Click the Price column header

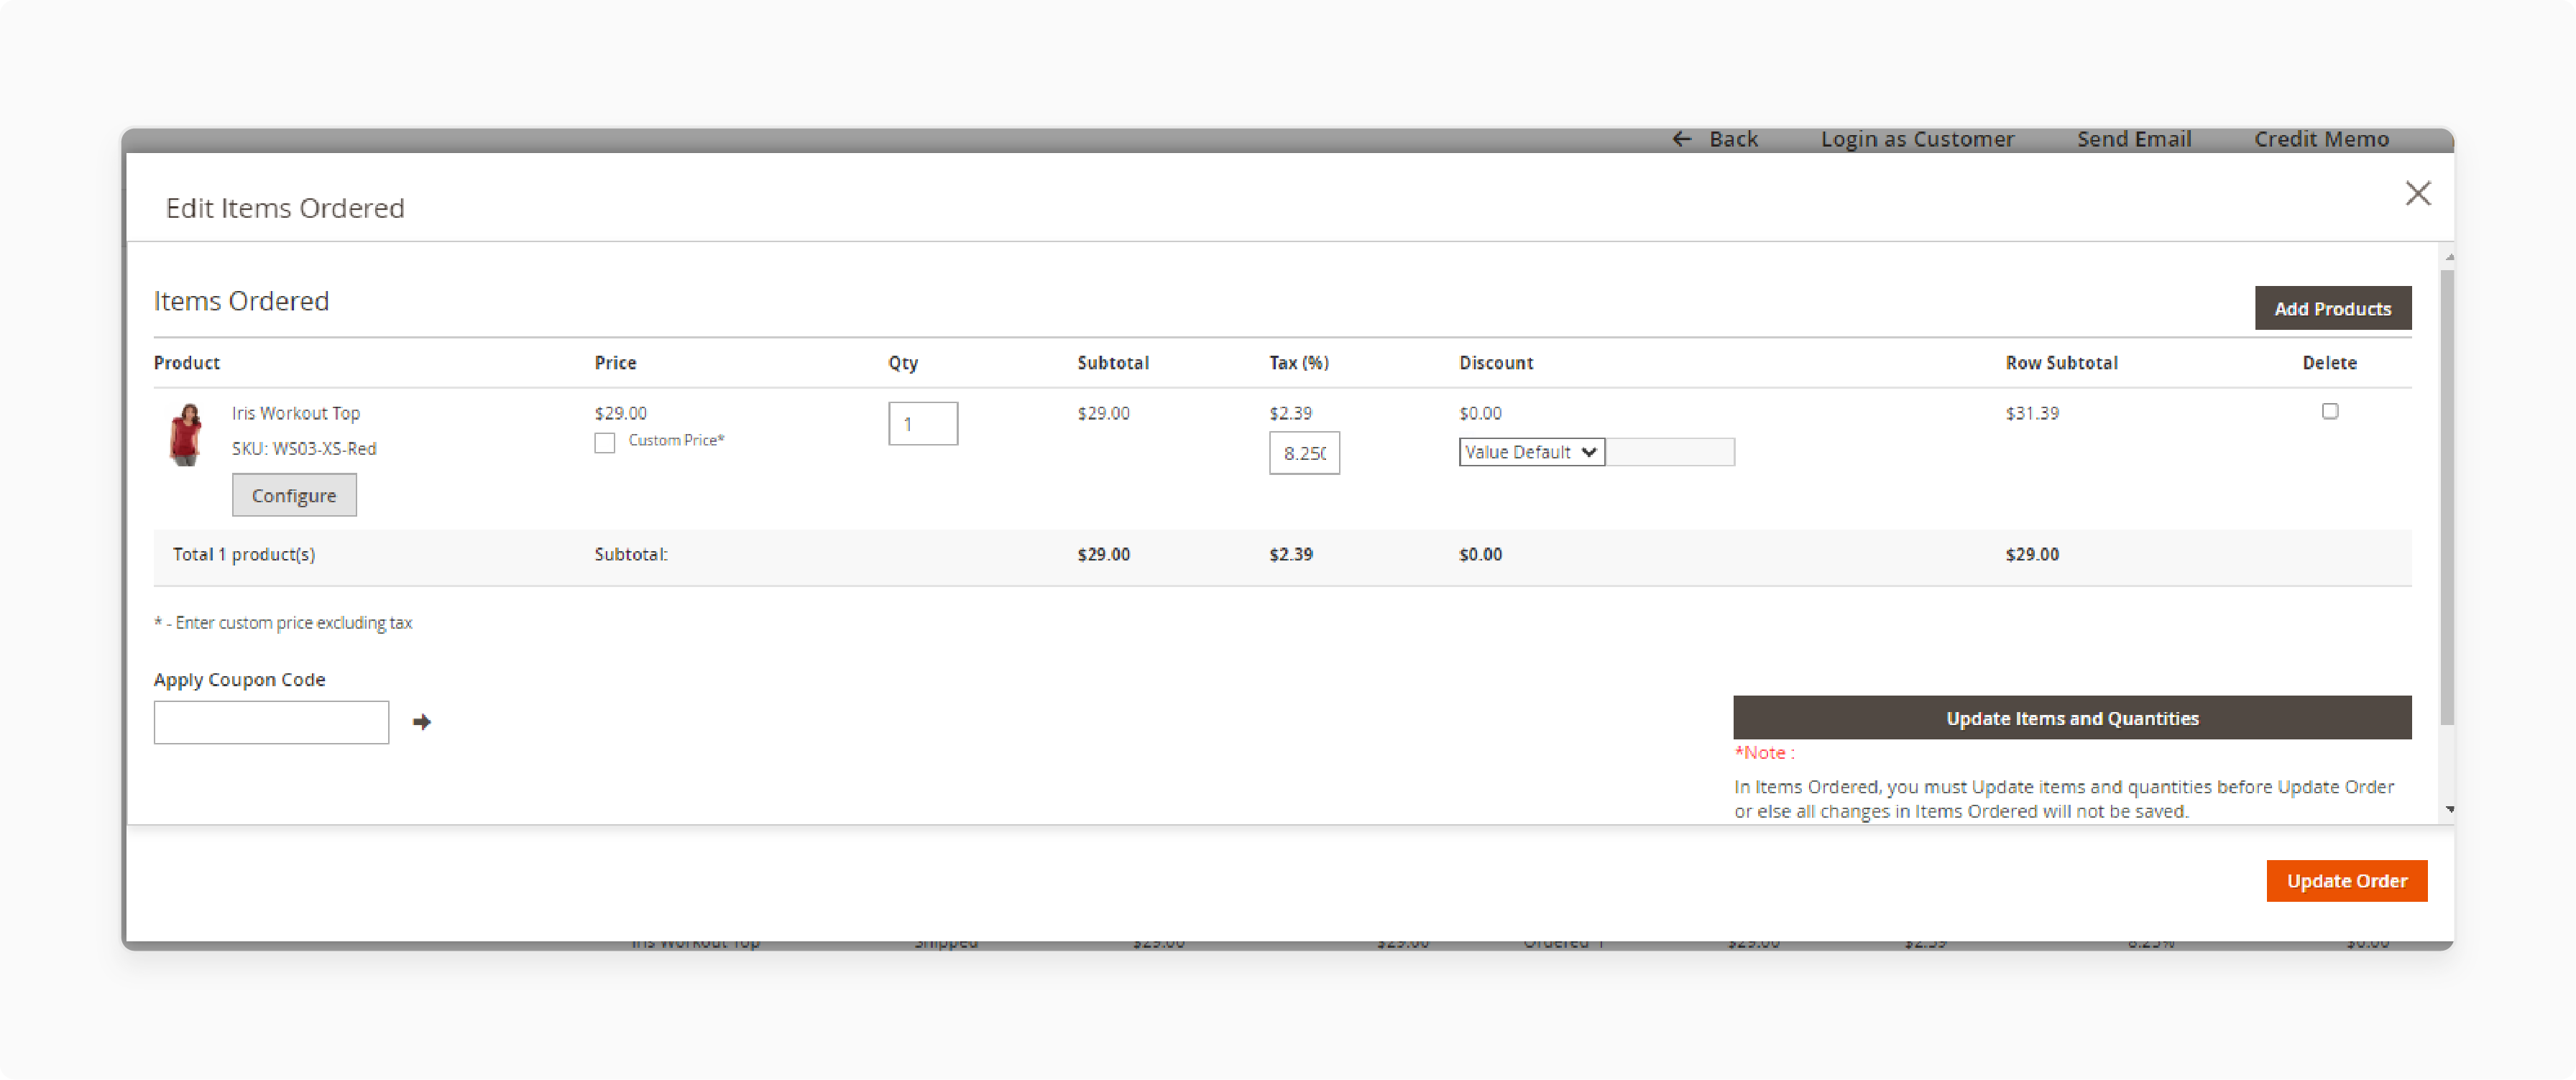[615, 362]
